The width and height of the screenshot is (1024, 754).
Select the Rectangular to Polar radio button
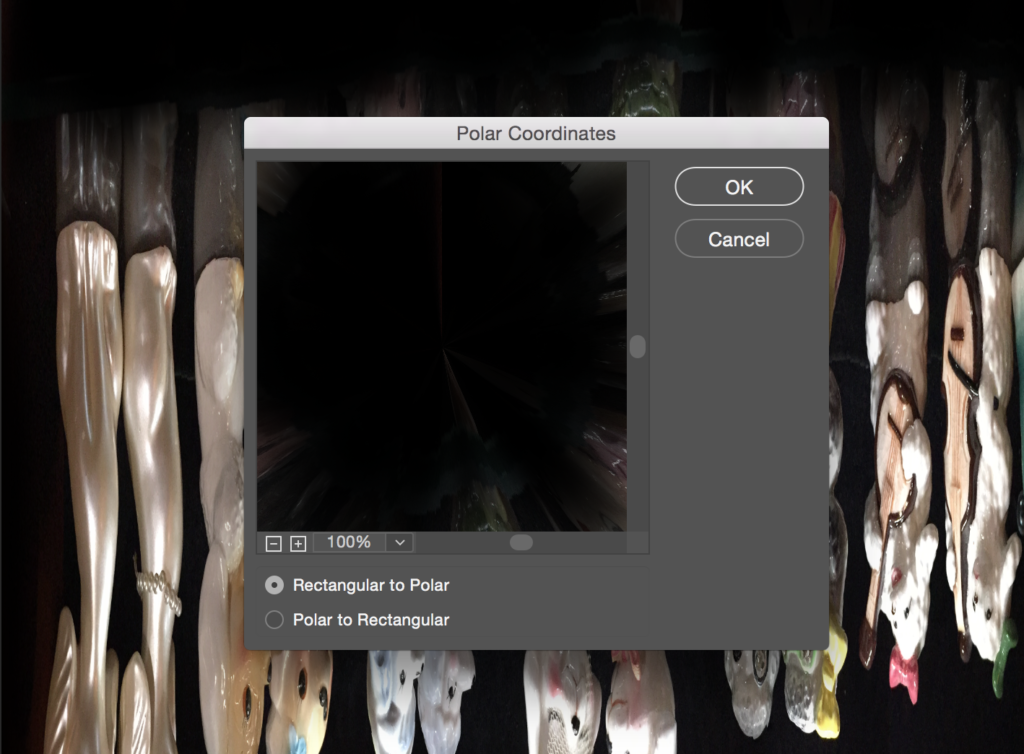point(274,585)
